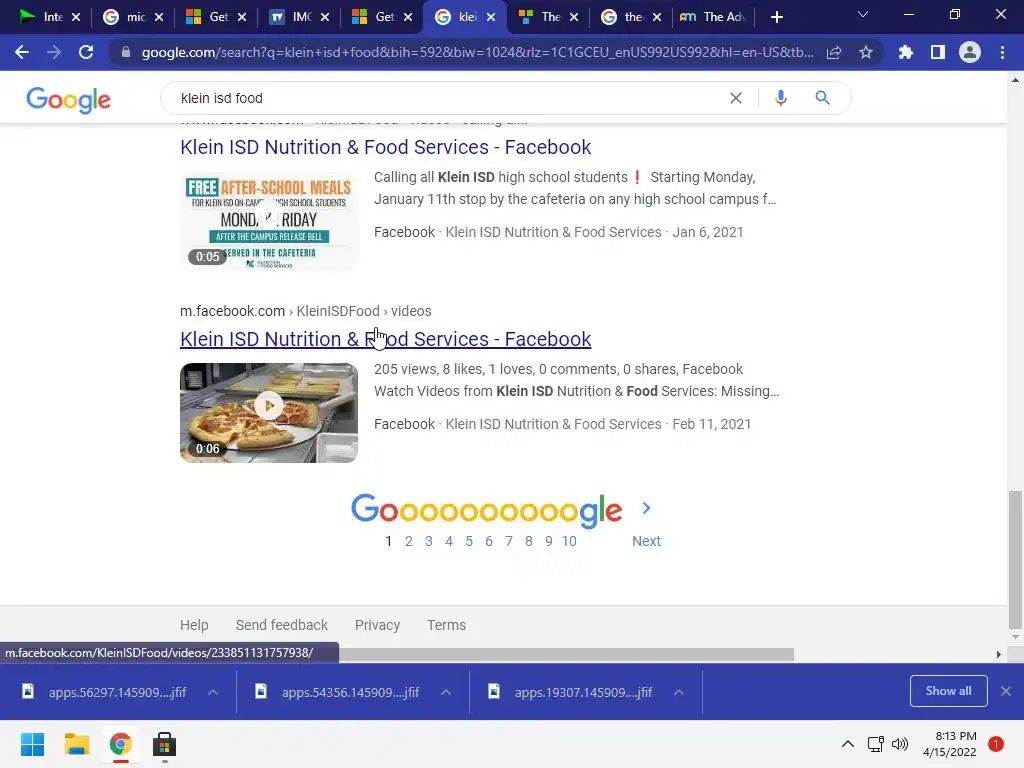Close the downloads bar
Image resolution: width=1024 pixels, height=768 pixels.
pyautogui.click(x=1006, y=691)
